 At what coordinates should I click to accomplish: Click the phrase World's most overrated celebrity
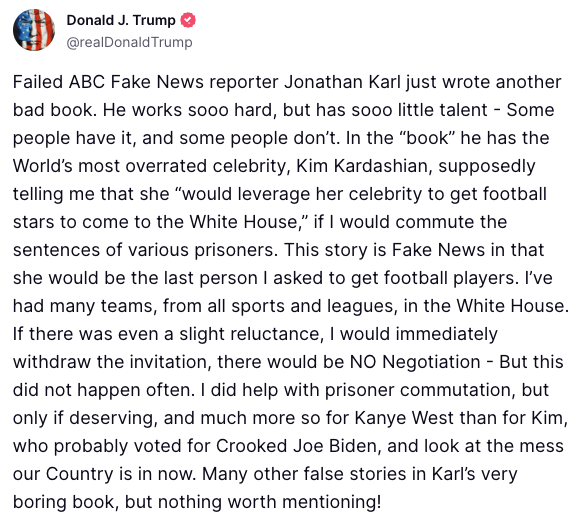tap(150, 166)
